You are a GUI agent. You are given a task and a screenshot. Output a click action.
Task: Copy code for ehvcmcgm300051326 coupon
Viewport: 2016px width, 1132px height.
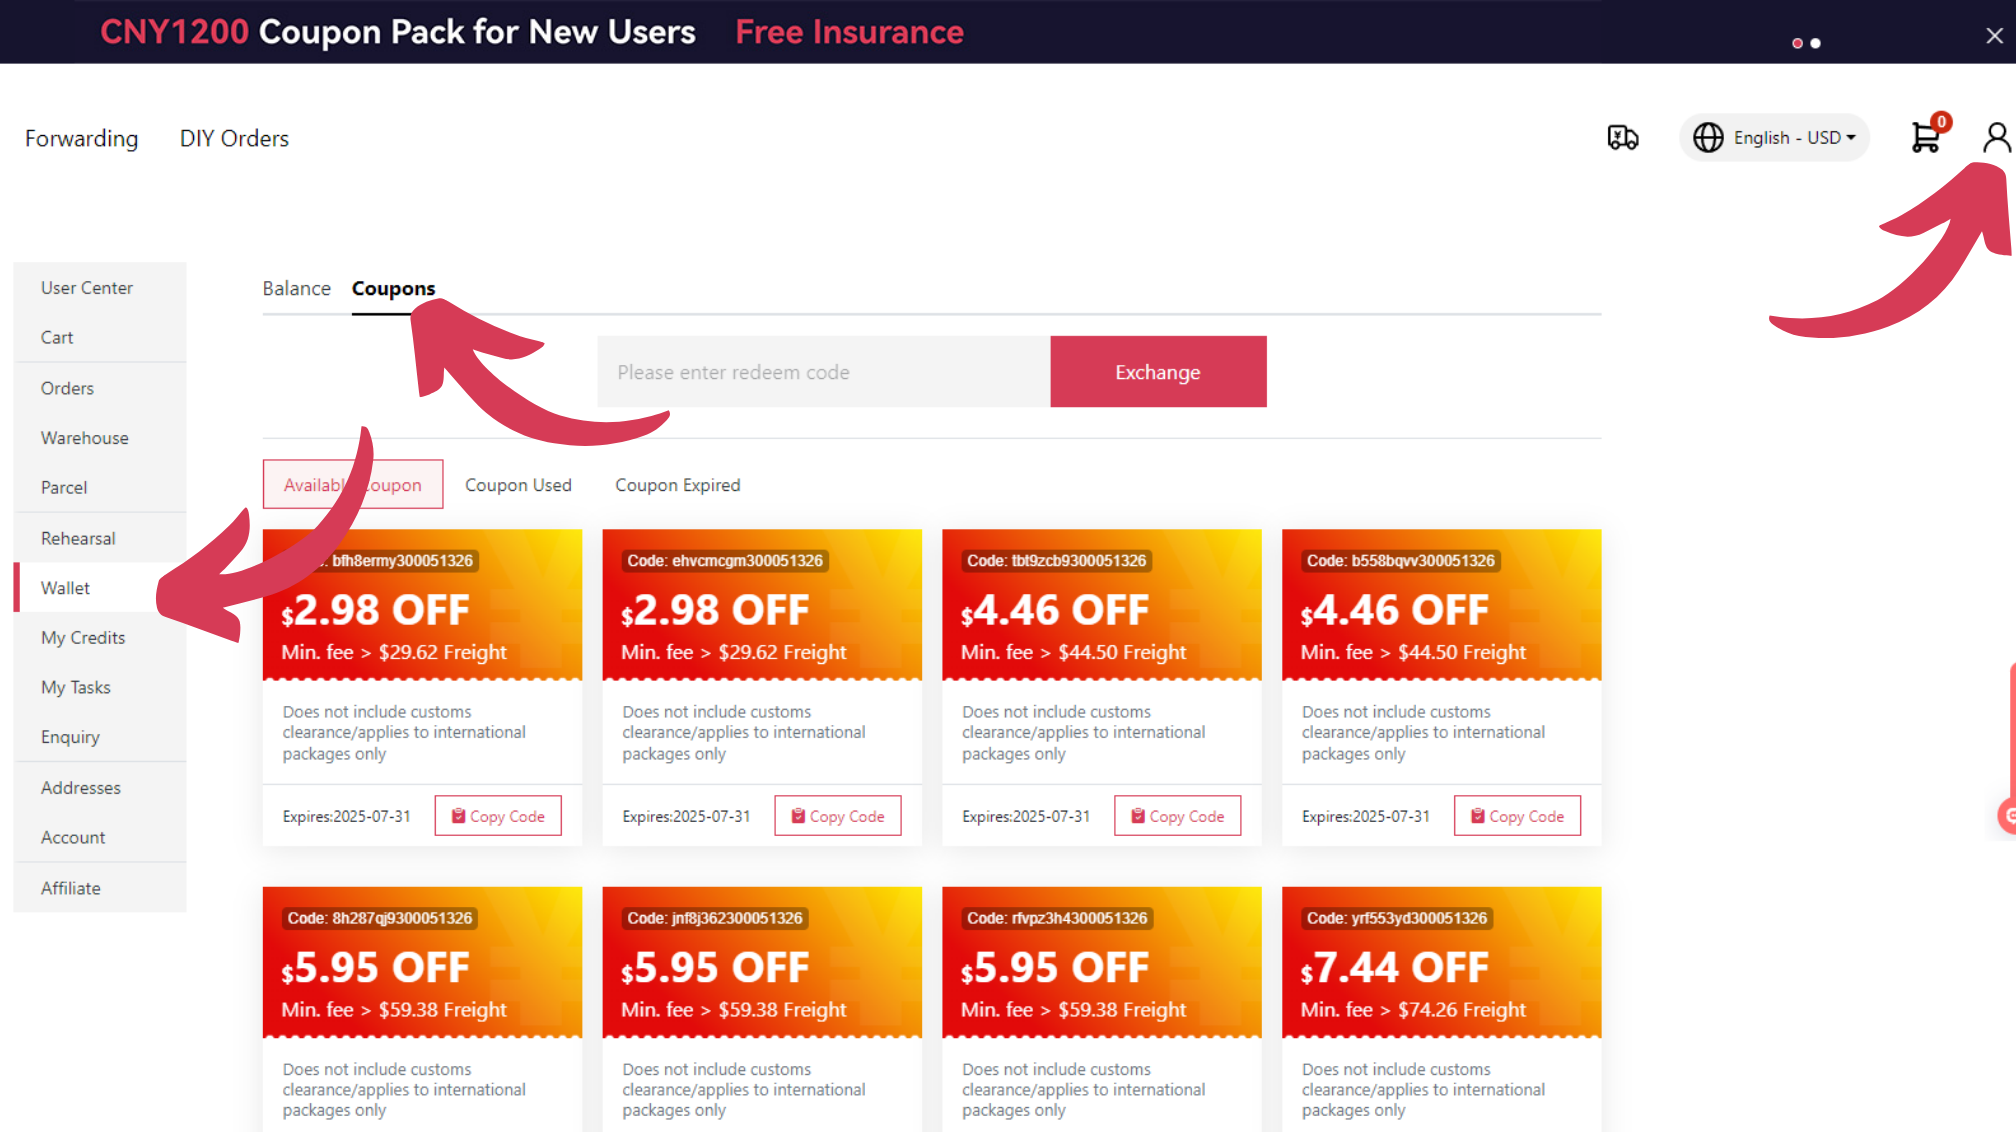(x=838, y=816)
